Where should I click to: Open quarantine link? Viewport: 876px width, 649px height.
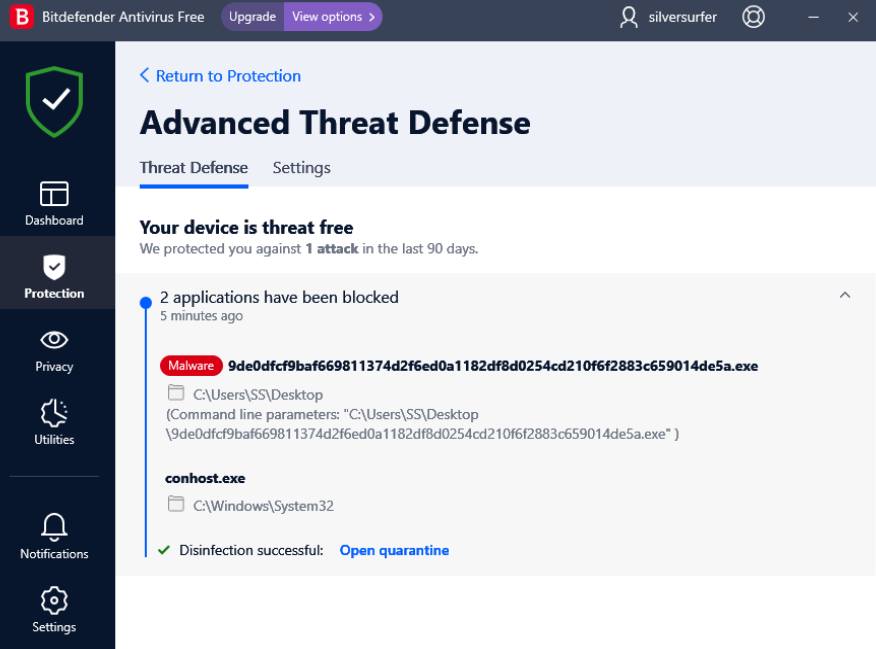click(x=394, y=550)
